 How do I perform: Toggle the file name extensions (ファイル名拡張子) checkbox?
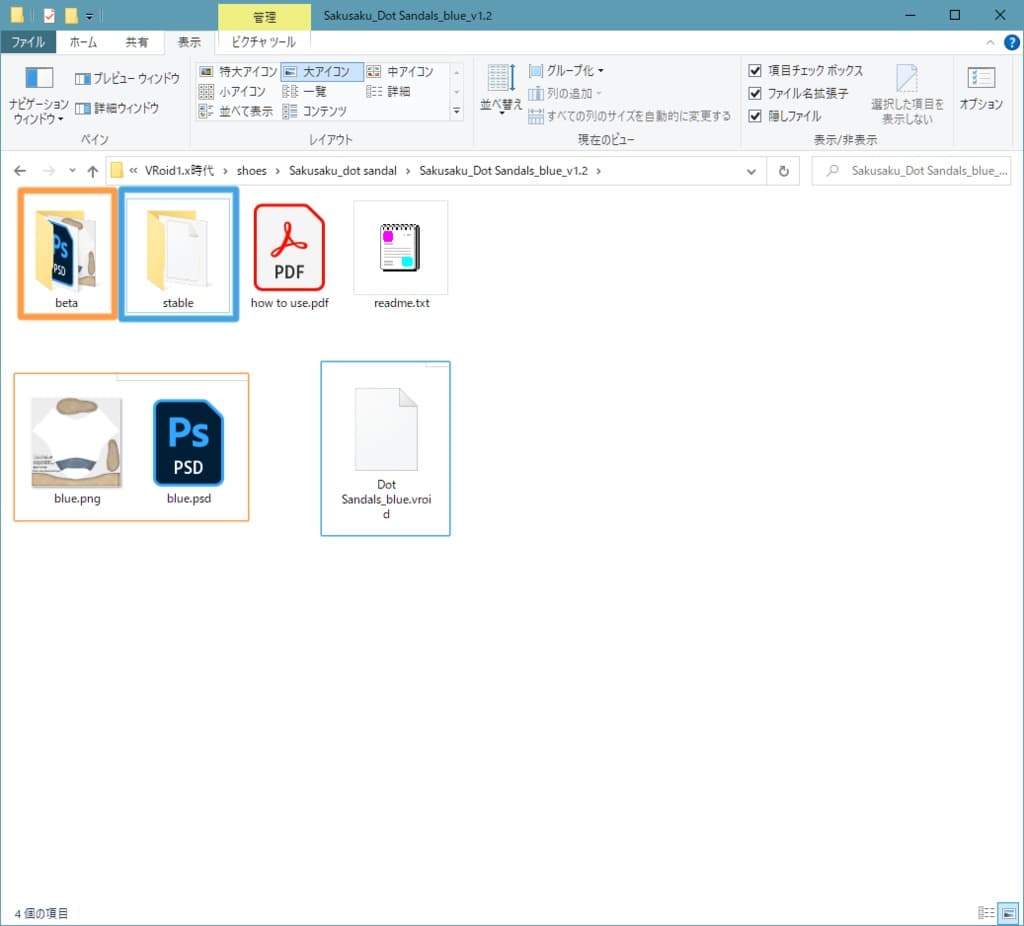tap(756, 93)
